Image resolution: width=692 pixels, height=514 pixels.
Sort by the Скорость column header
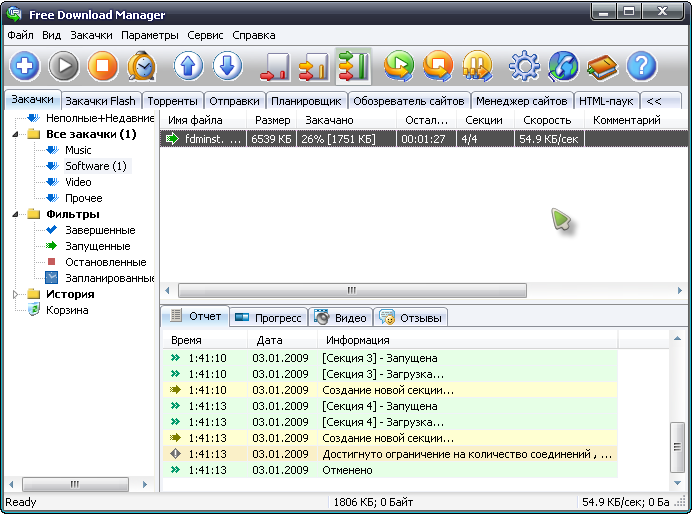point(549,120)
